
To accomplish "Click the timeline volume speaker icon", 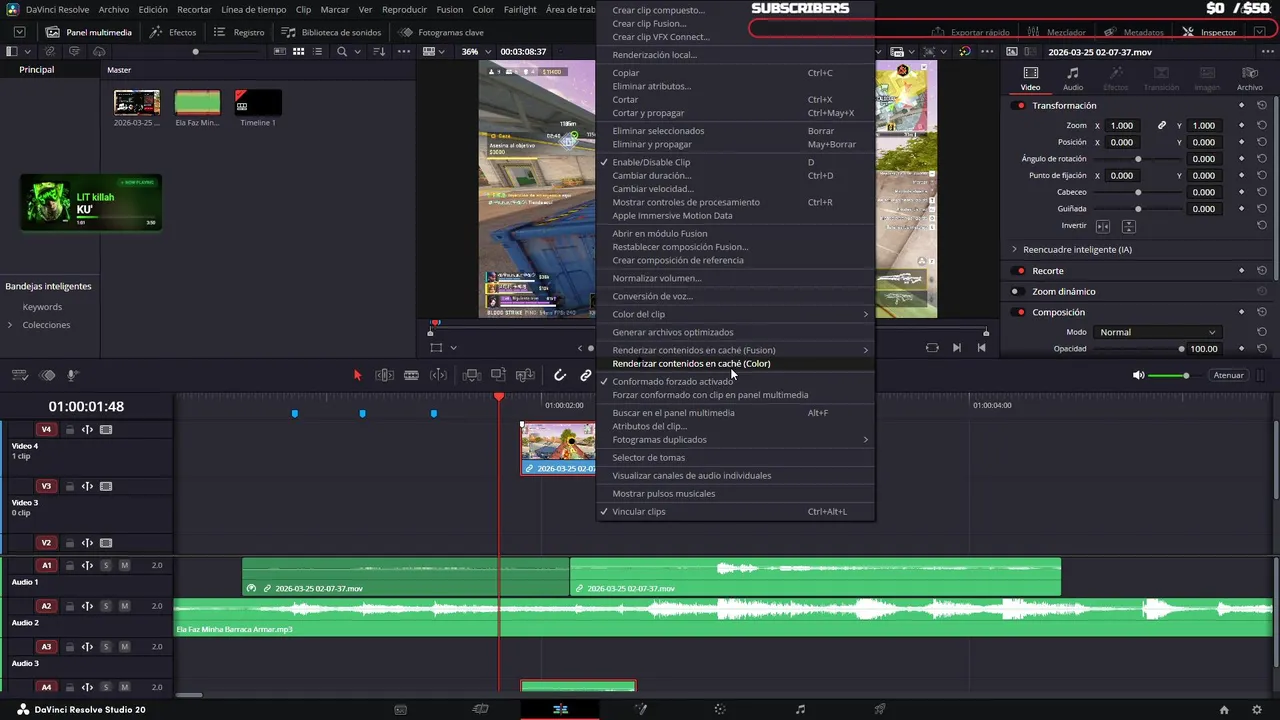I will pos(1138,375).
